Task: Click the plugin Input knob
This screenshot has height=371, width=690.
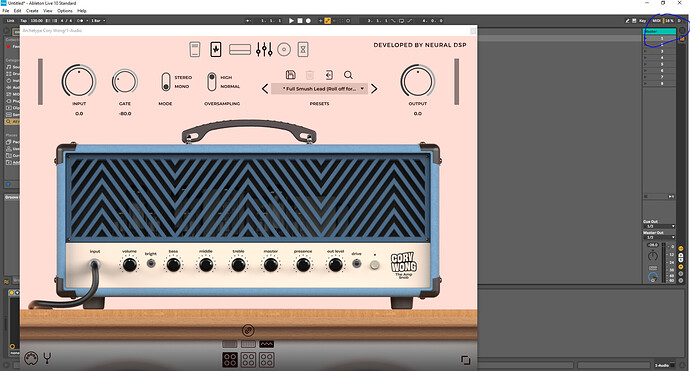Action: pyautogui.click(x=79, y=81)
